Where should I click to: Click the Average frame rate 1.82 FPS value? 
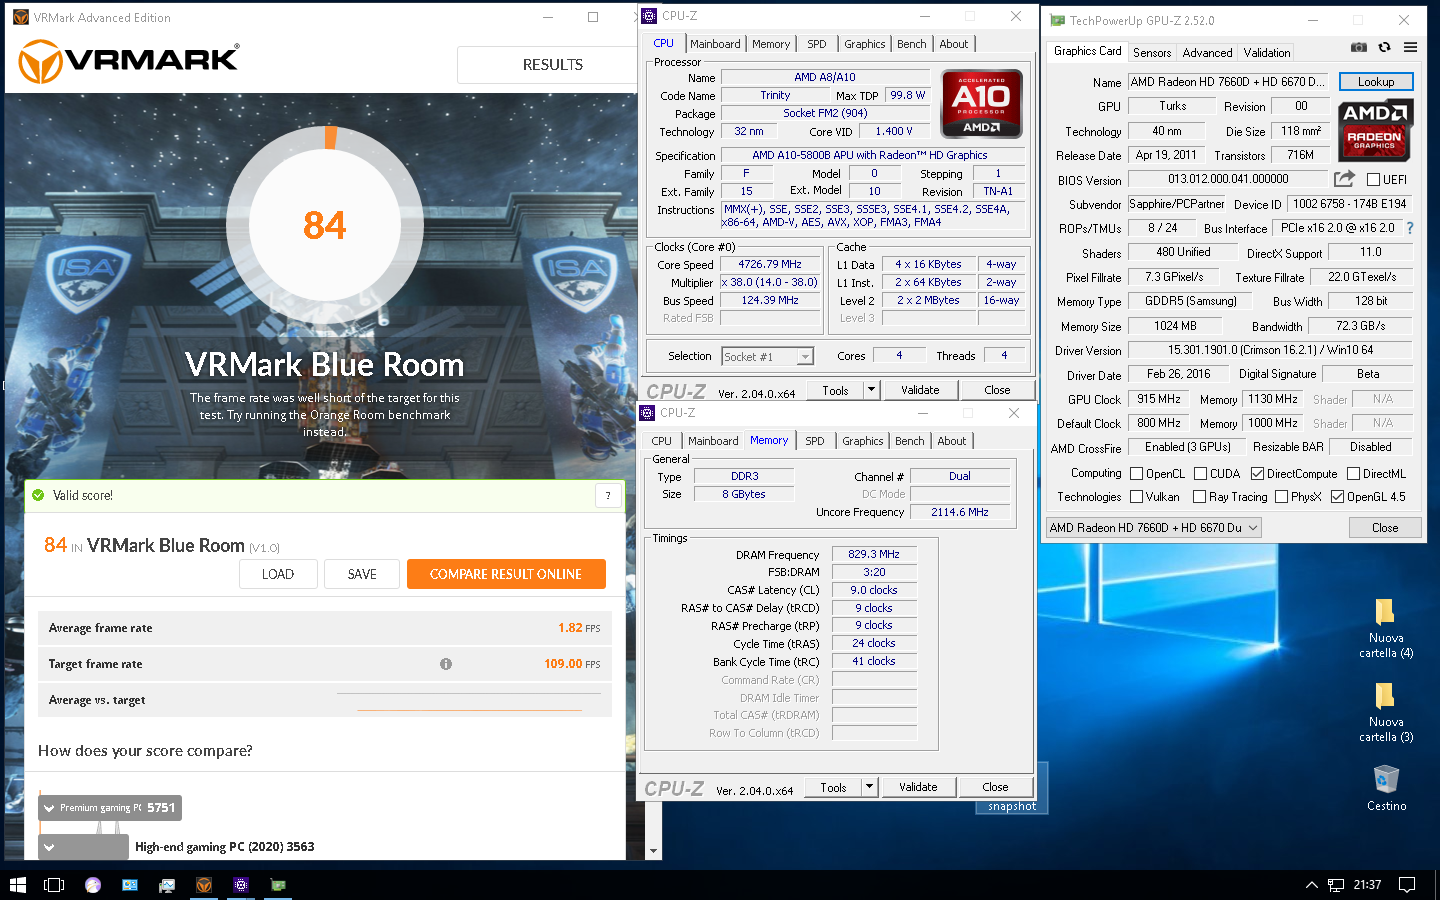[579, 628]
